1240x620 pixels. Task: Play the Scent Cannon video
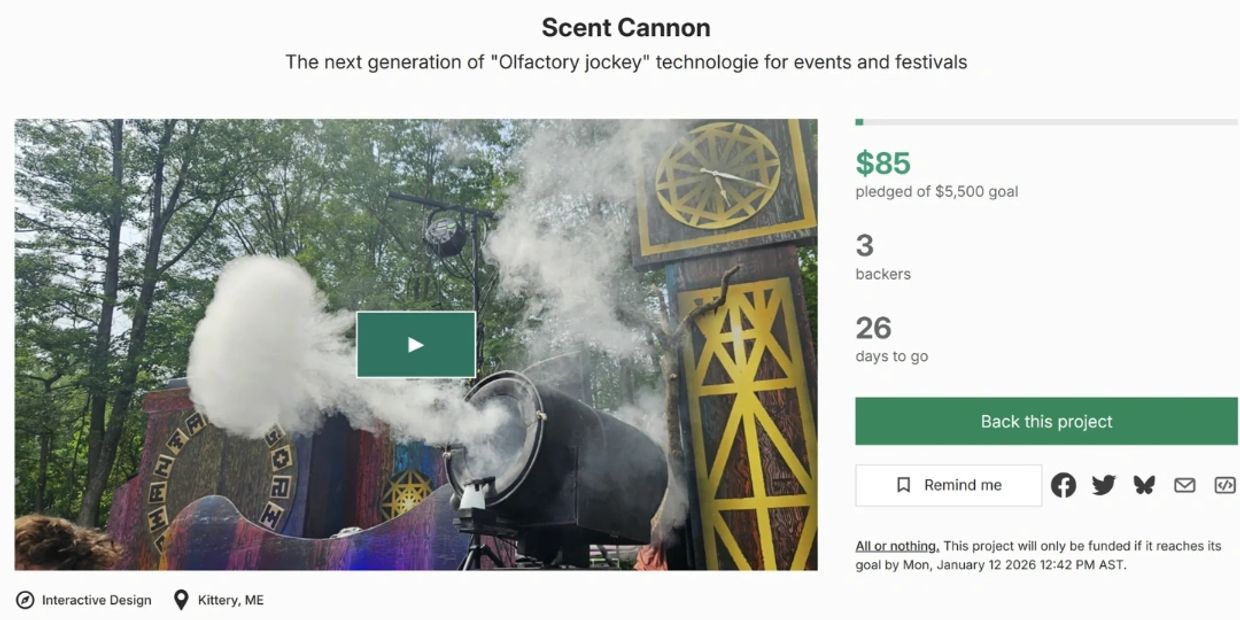tap(416, 343)
